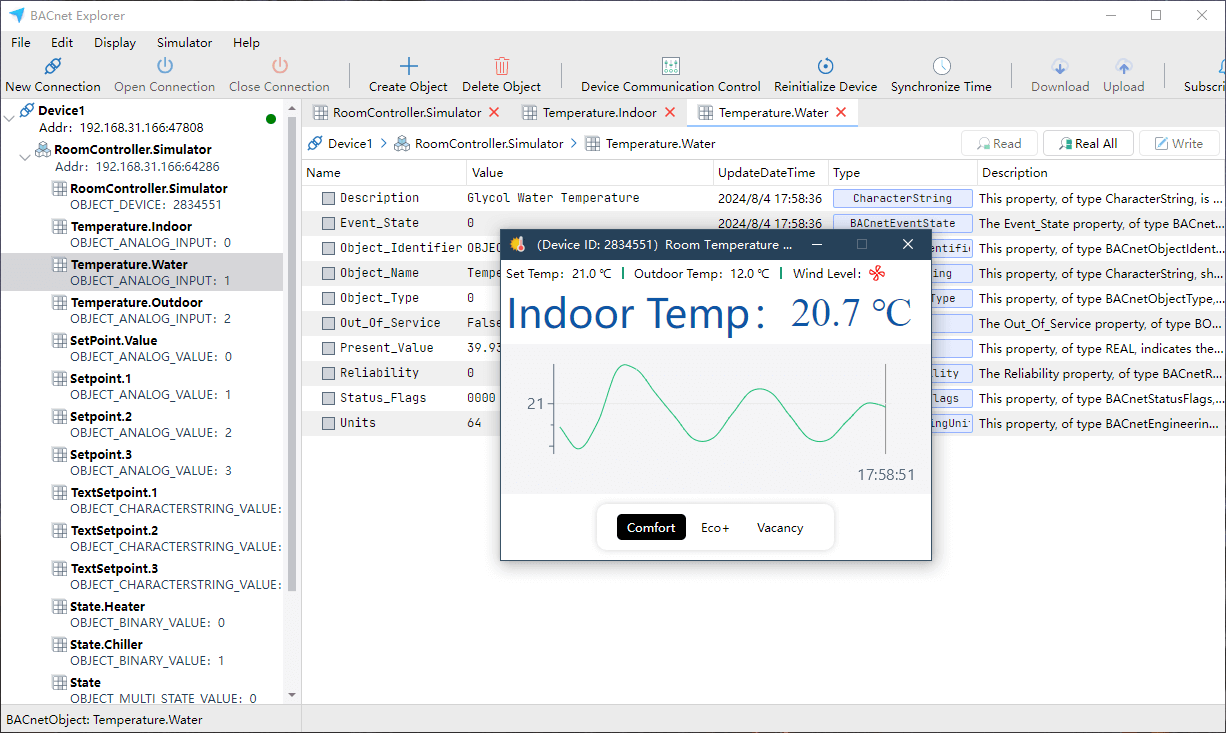This screenshot has width=1226, height=733.
Task: Select Comfort mode
Action: click(x=651, y=527)
